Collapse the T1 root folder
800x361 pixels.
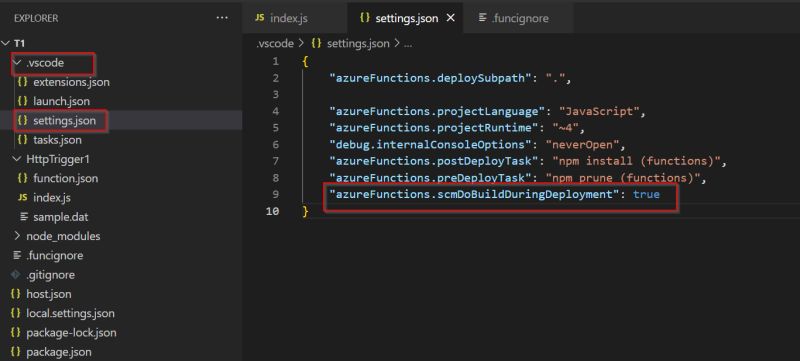click(x=6, y=43)
